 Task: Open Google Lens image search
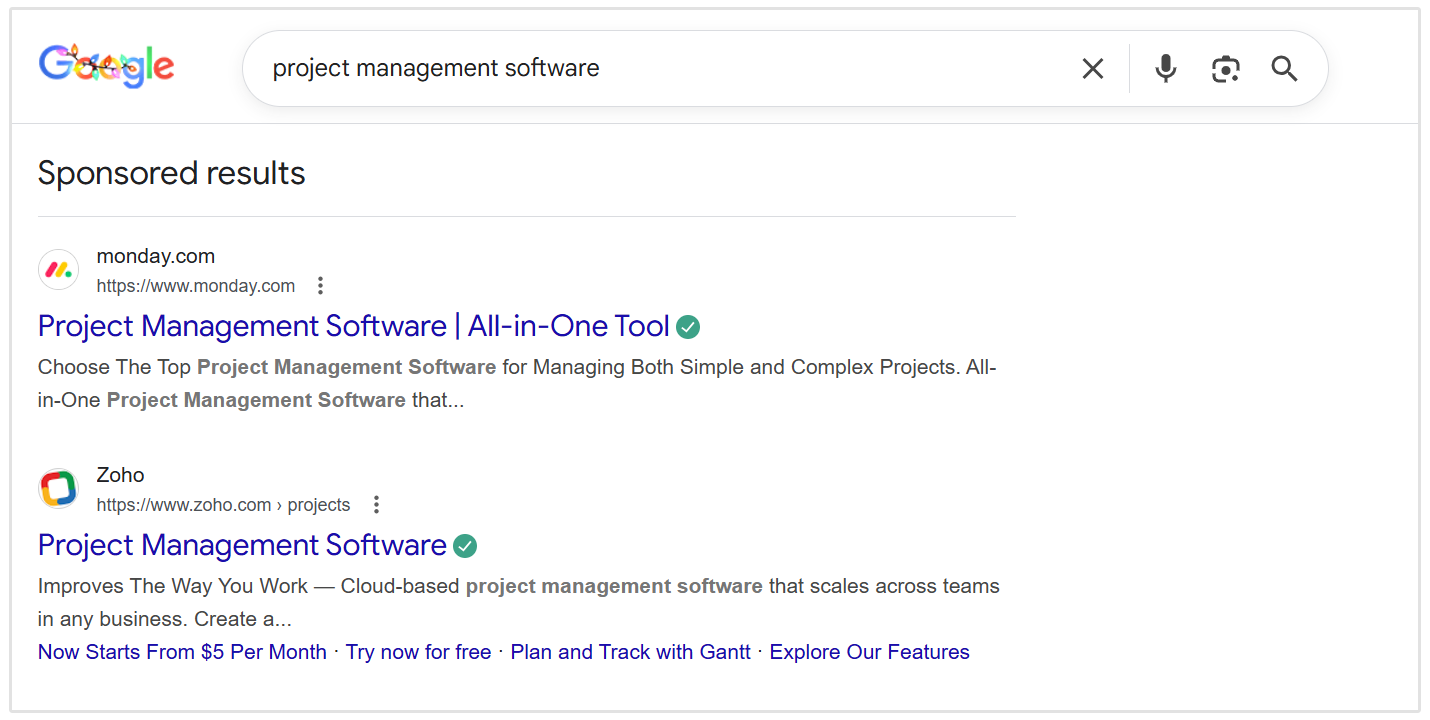[x=1225, y=68]
